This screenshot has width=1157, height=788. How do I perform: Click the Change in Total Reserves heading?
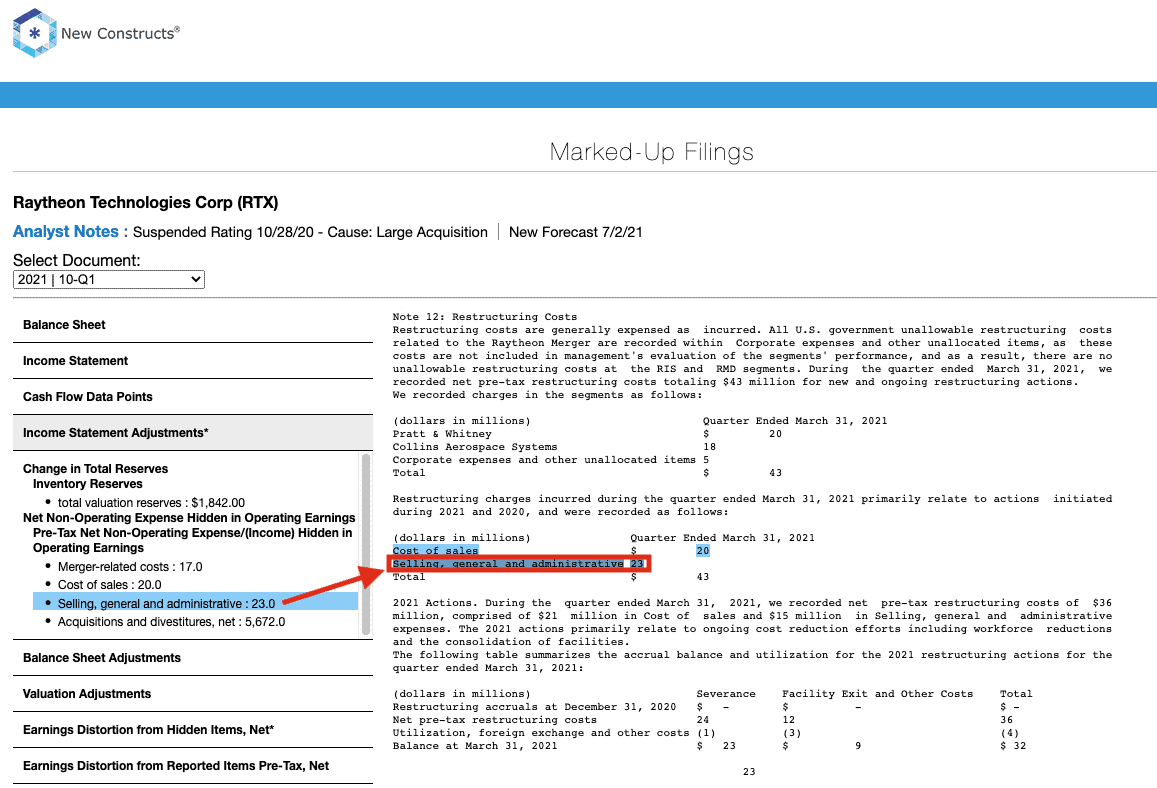[95, 469]
